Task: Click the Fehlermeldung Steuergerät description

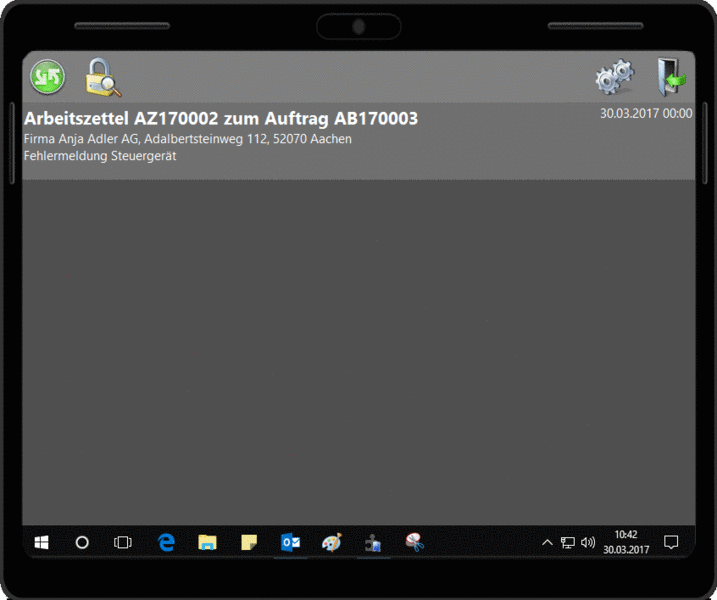Action: pos(100,156)
